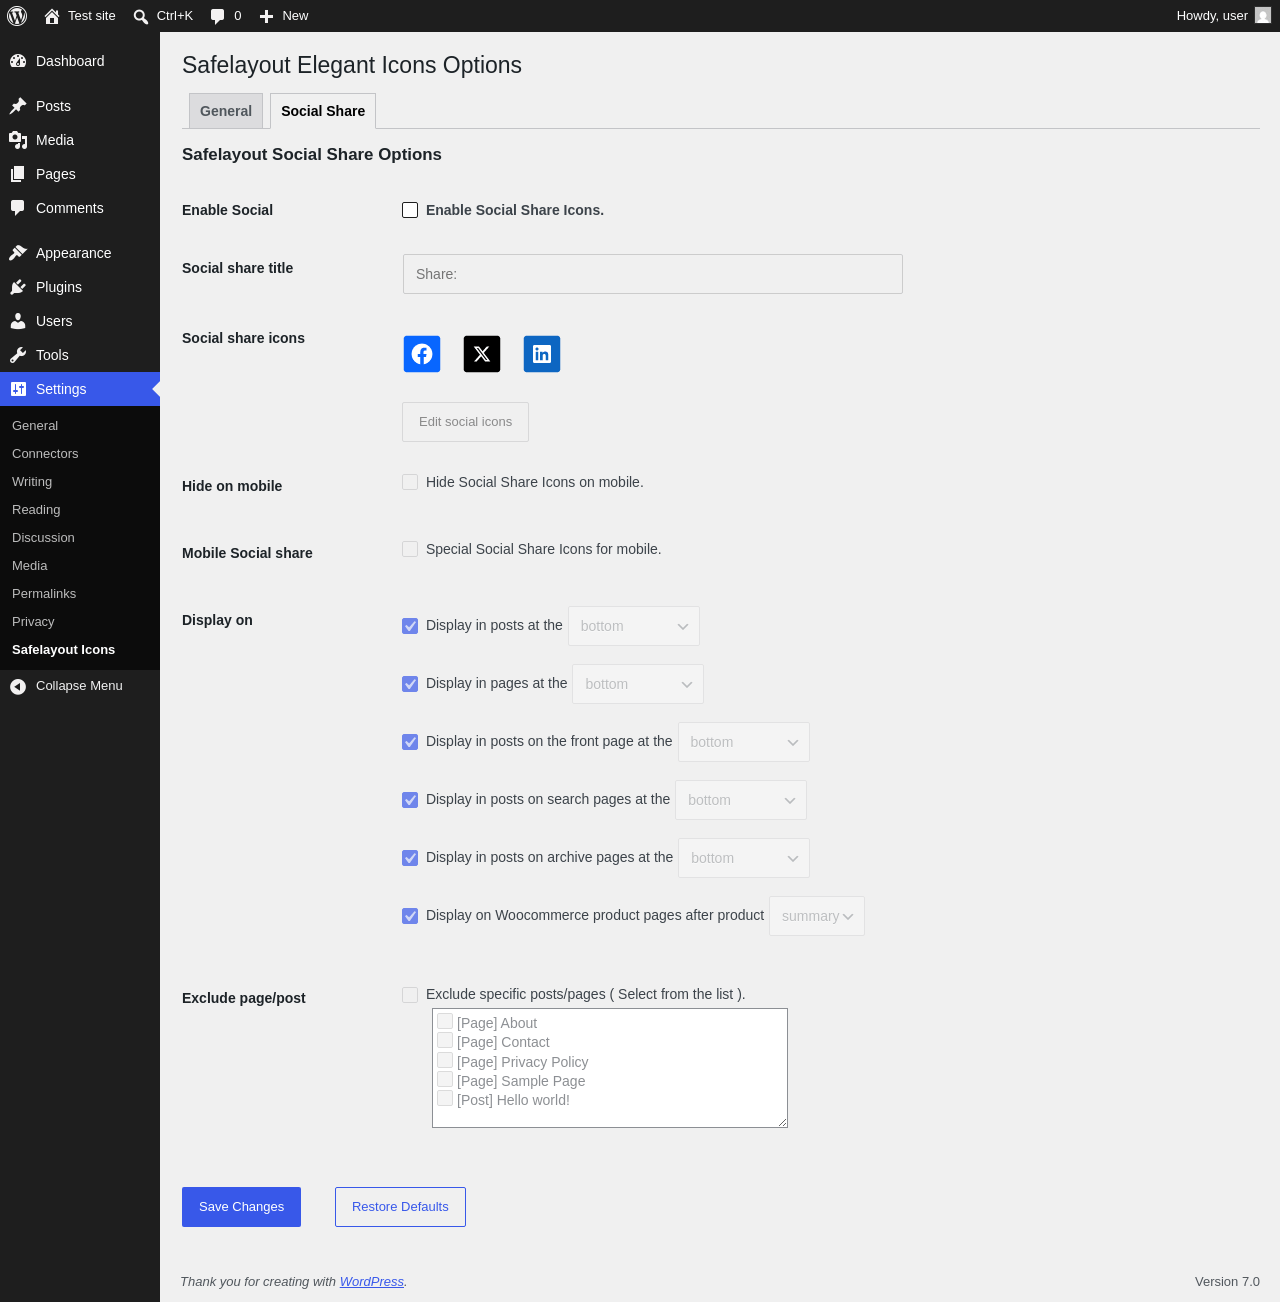Image resolution: width=1280 pixels, height=1302 pixels.
Task: Open archive pages position dropdown
Action: [744, 858]
